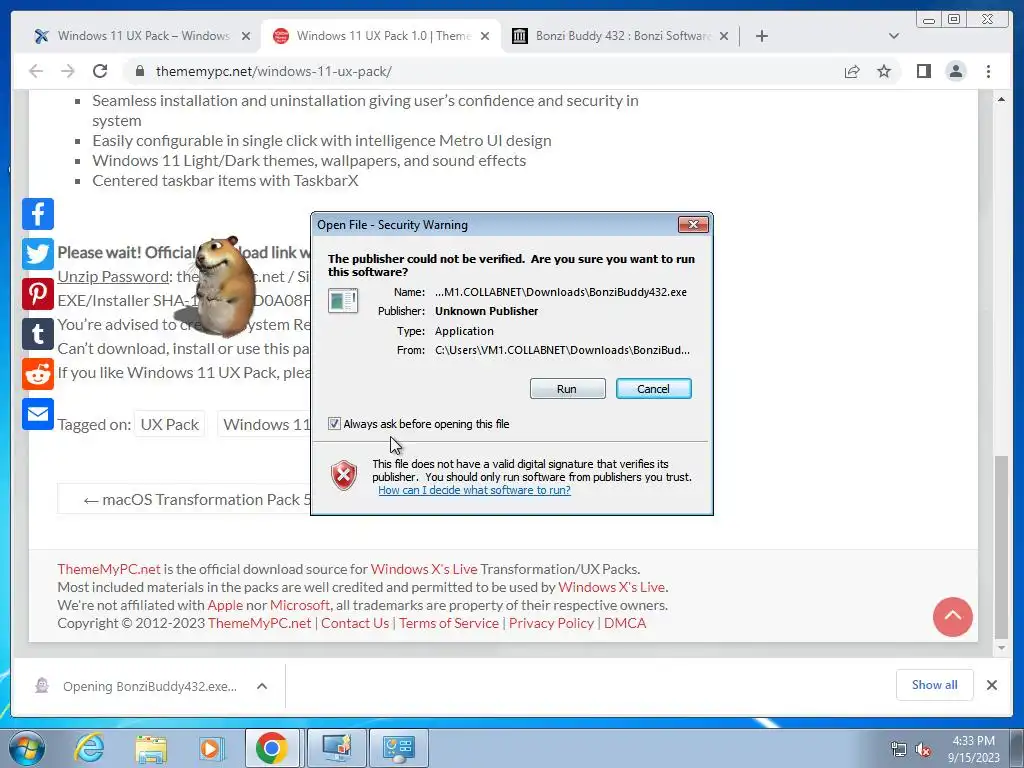Uncheck Always ask before opening this file
This screenshot has width=1024, height=768.
334,424
